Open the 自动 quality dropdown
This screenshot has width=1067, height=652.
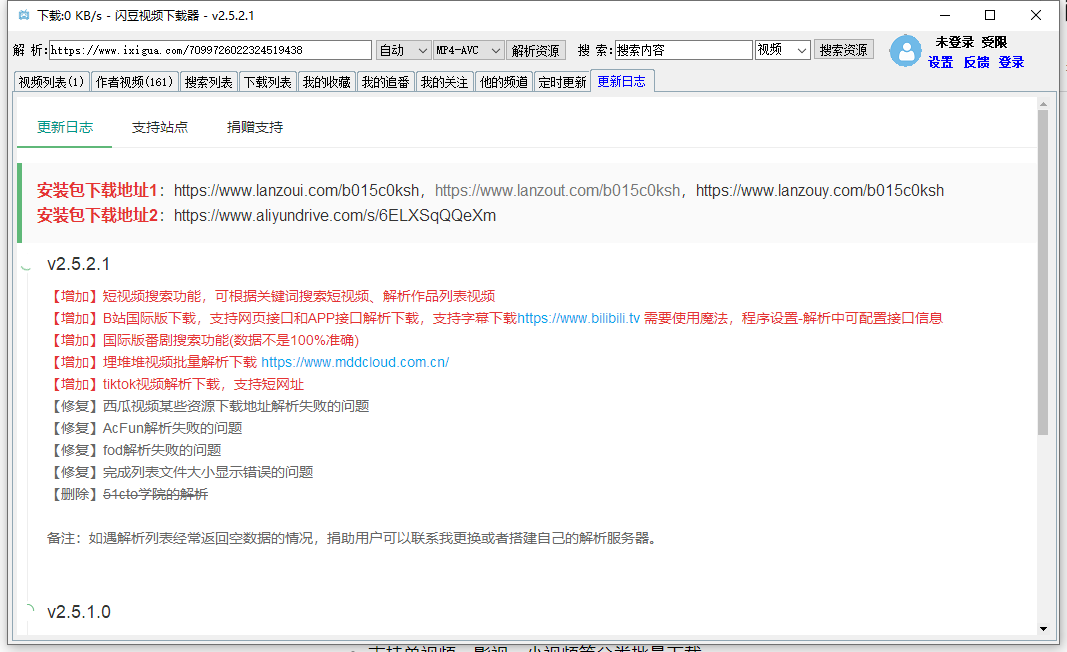(x=403, y=50)
